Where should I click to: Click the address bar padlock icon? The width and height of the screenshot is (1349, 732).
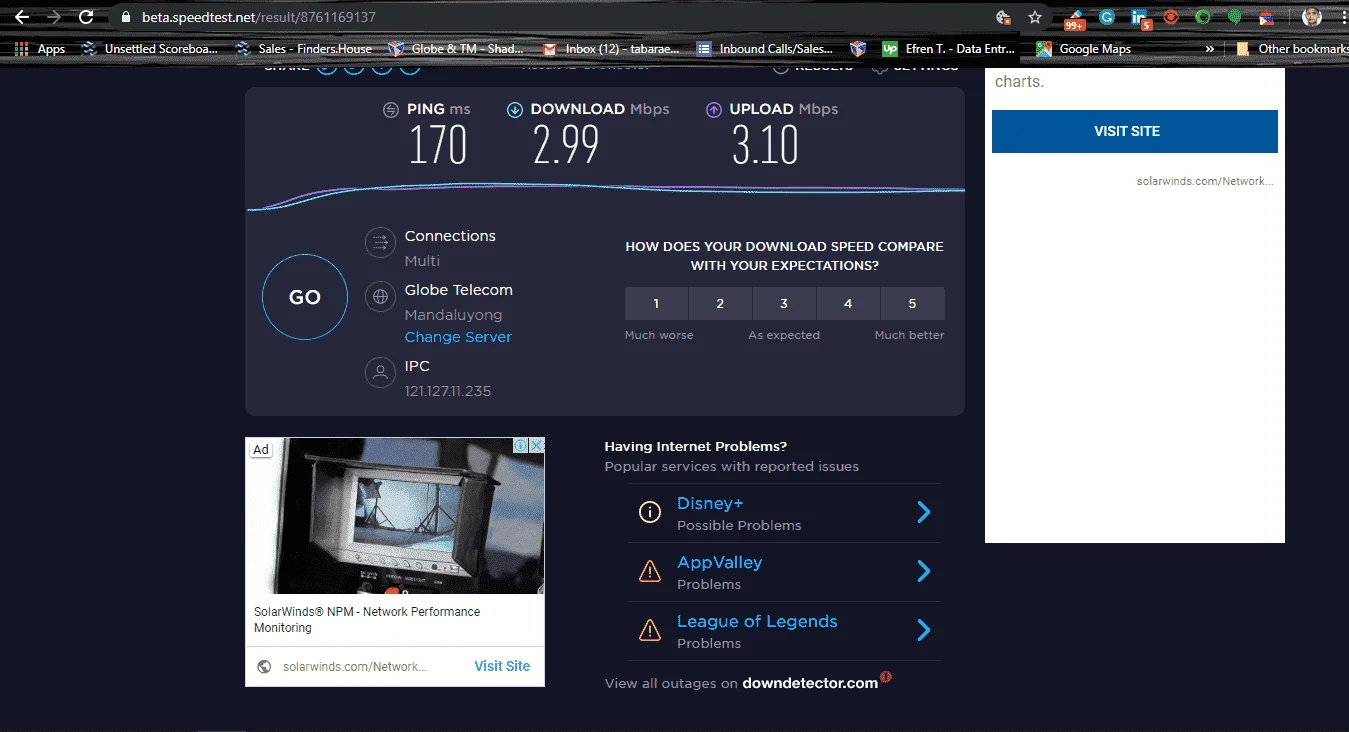coord(125,17)
